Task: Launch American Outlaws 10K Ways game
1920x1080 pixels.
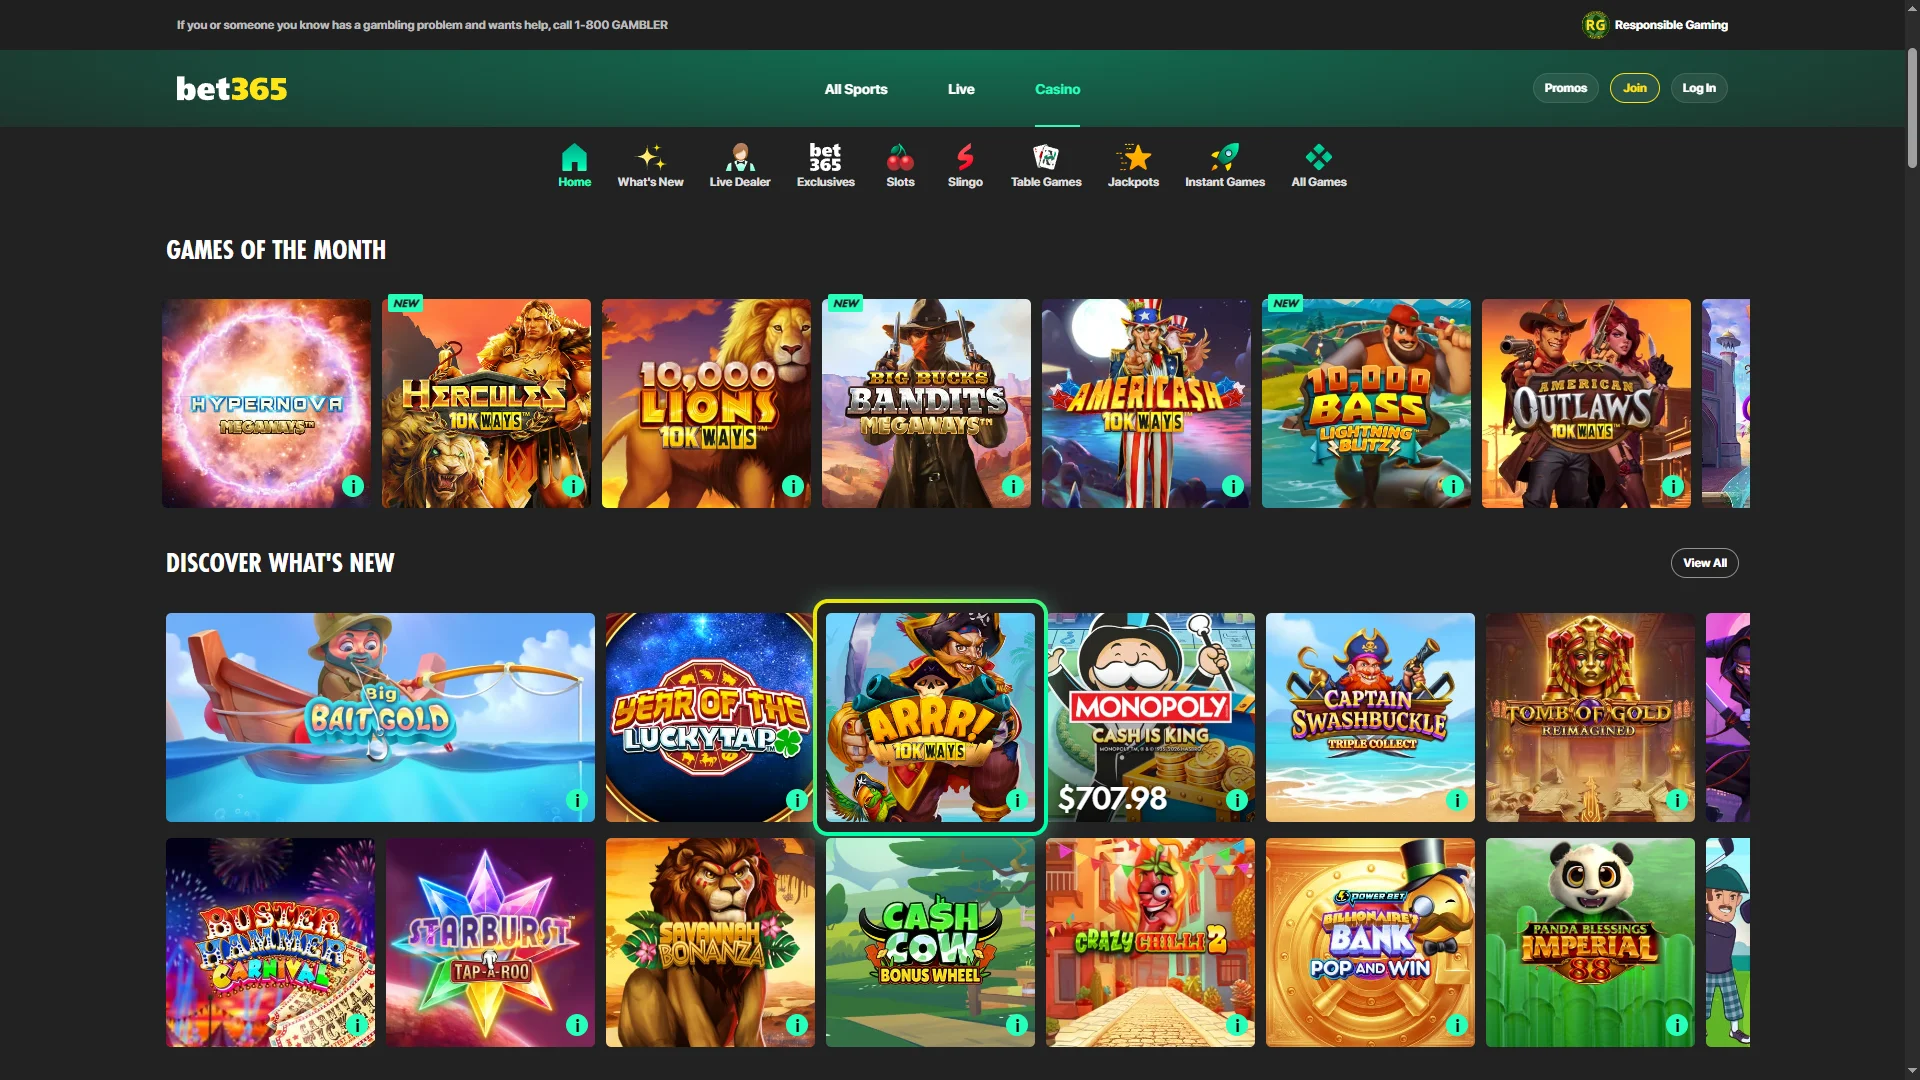Action: [x=1586, y=403]
